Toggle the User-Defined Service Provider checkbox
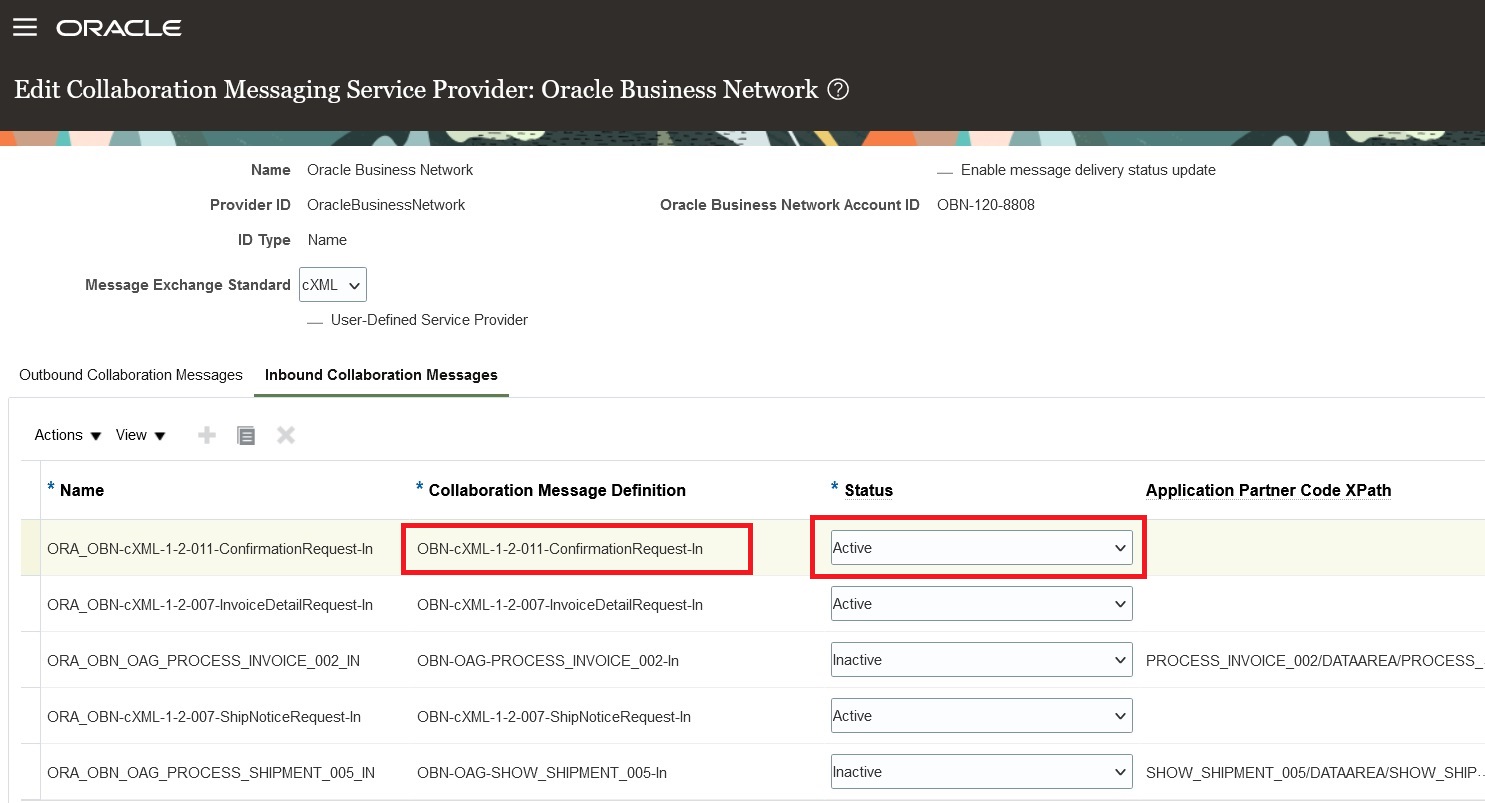The height and width of the screenshot is (803, 1485). (315, 321)
